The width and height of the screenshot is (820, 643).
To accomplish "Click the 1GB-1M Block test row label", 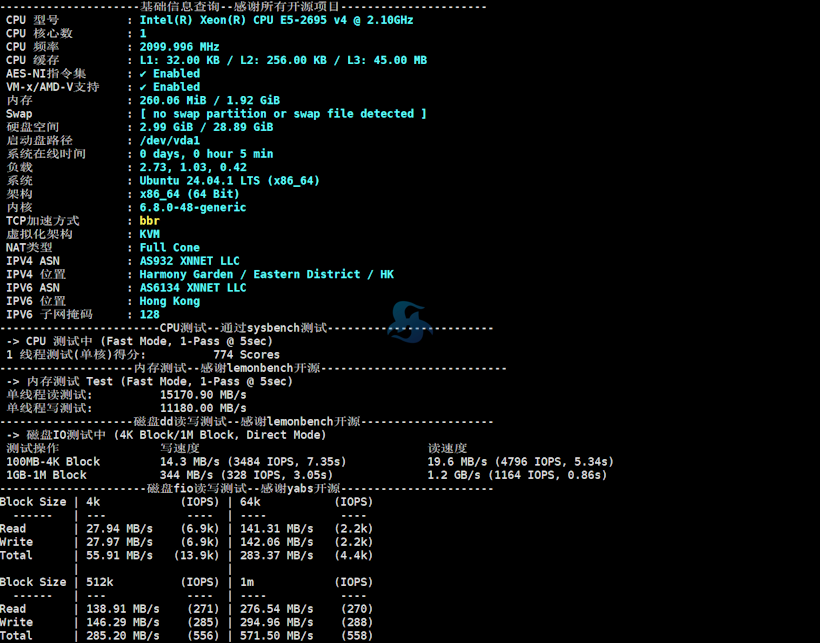I will tap(46, 475).
